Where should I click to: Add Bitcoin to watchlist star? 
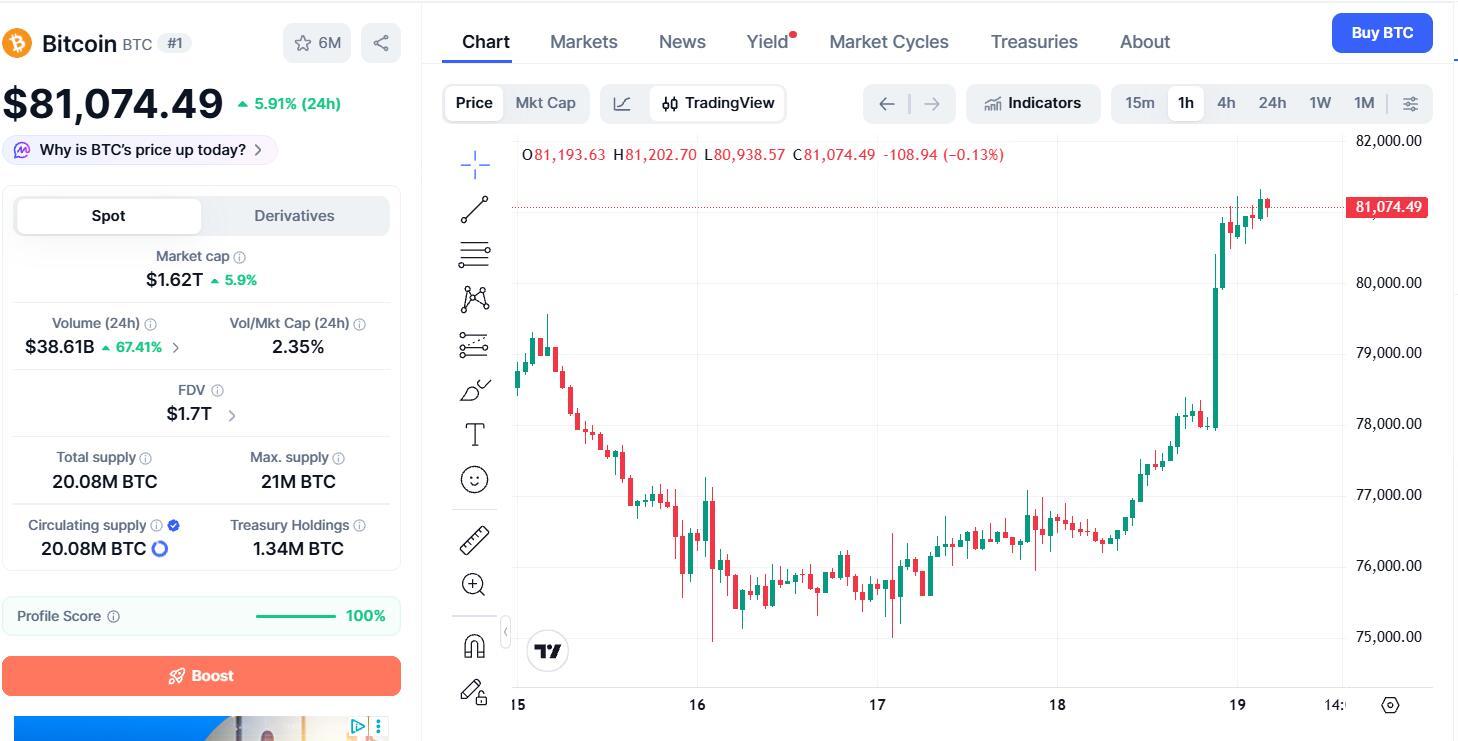point(317,43)
